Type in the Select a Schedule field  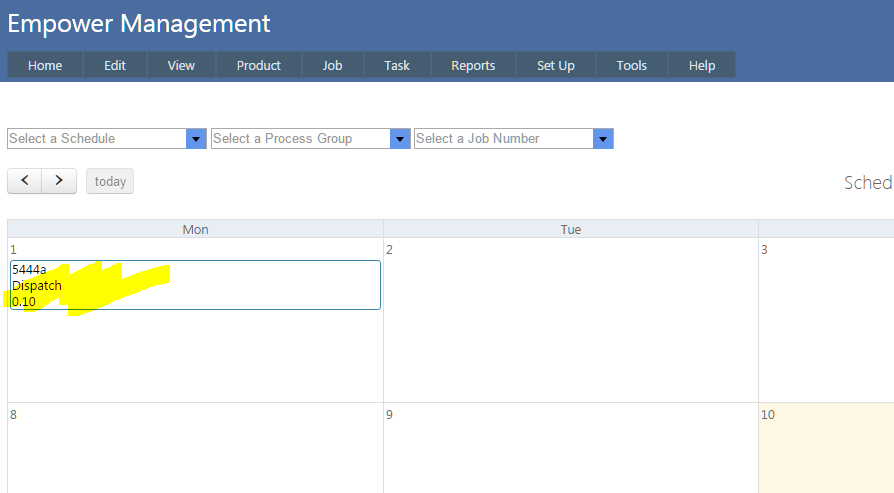tap(96, 139)
